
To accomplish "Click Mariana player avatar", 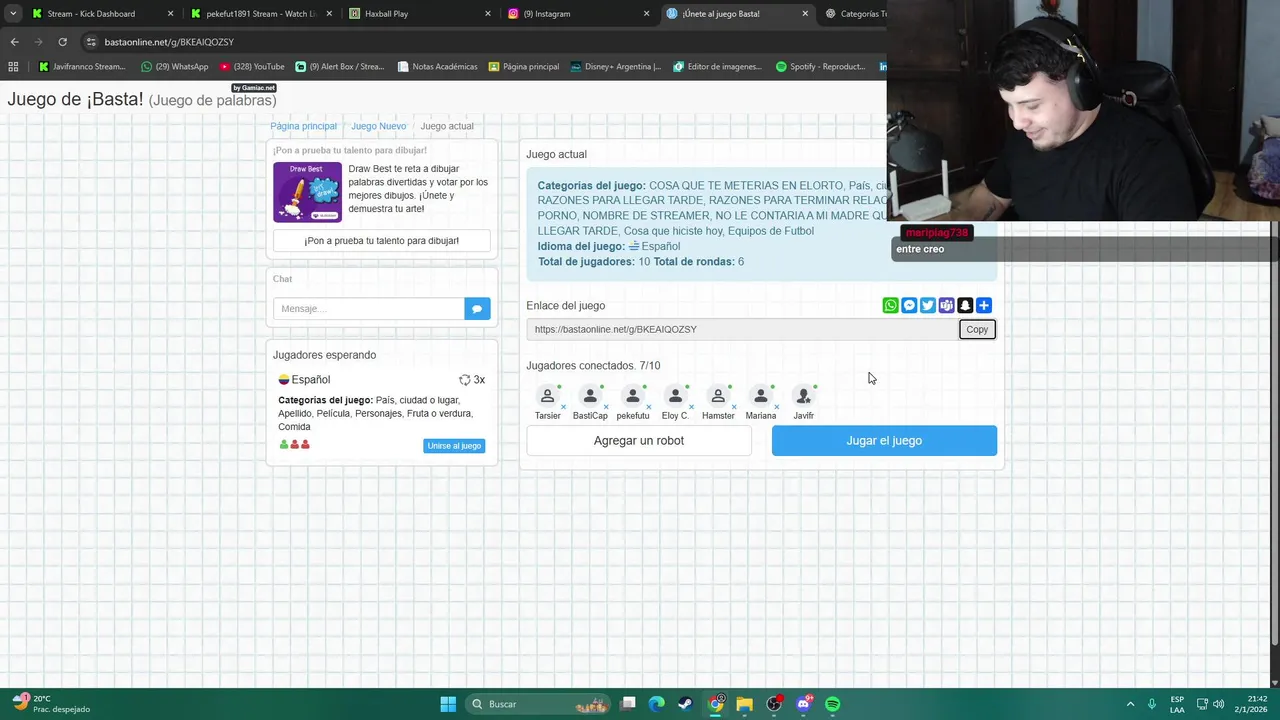I will (760, 396).
